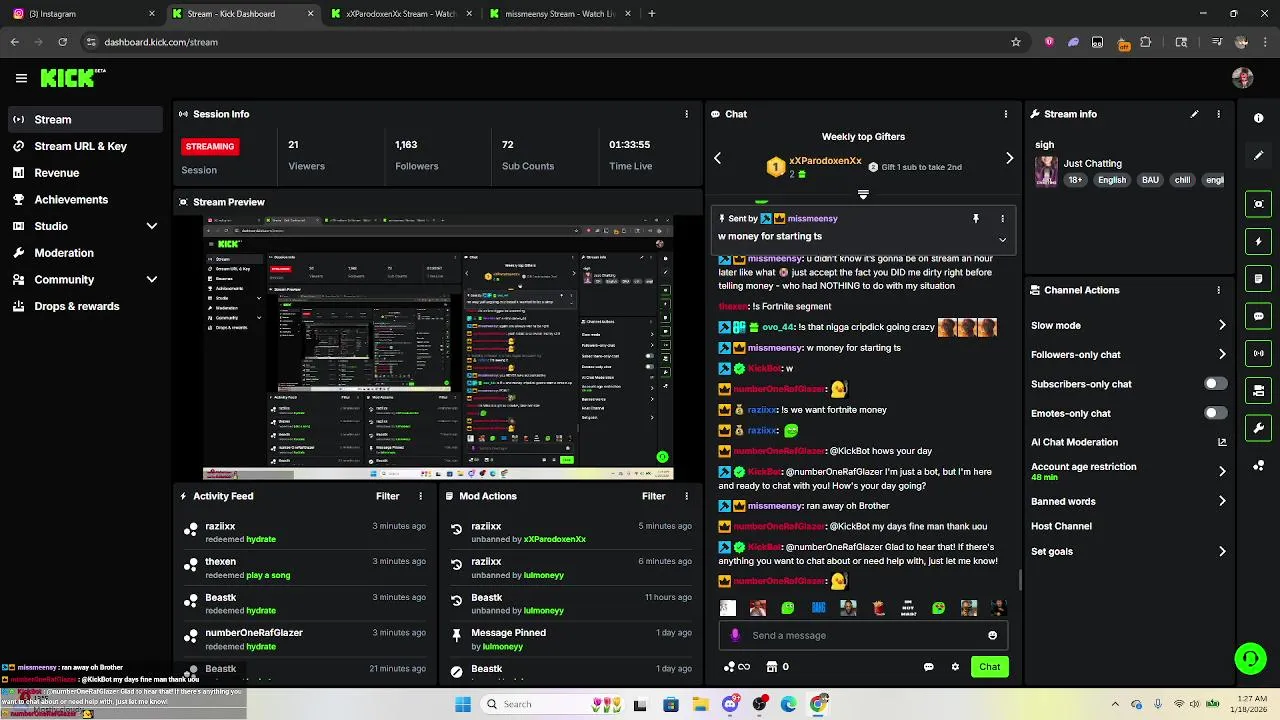
Task: Open Chat panel three-dot options
Action: tap(1005, 114)
